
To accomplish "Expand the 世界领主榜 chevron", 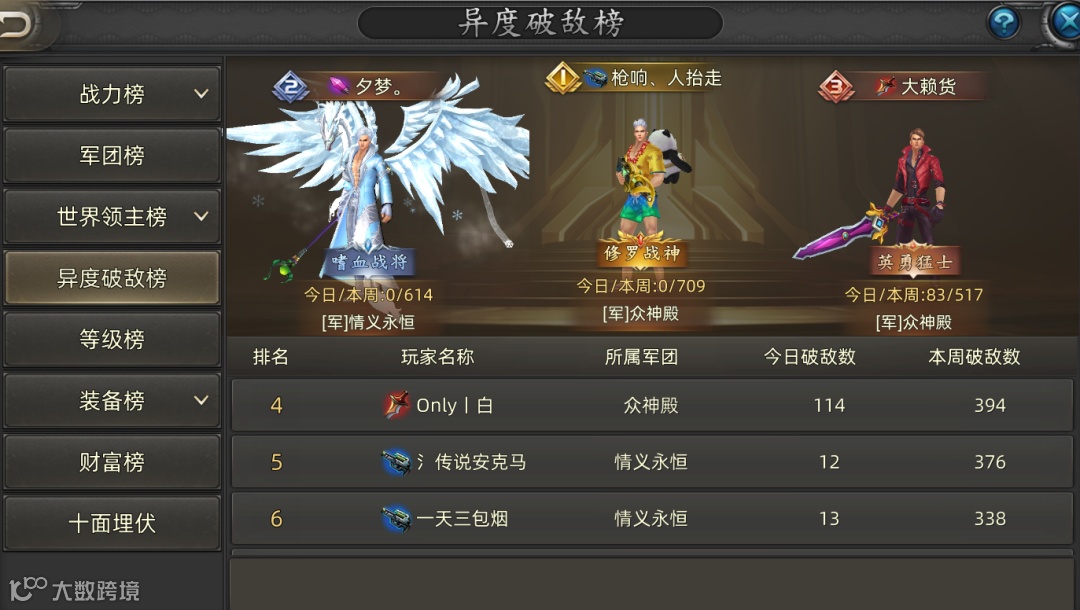I will [x=201, y=216].
